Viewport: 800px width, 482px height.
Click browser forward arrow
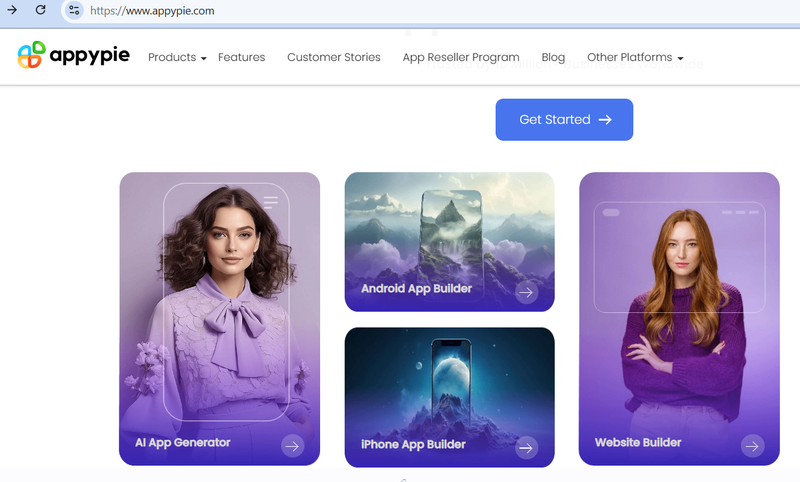point(12,10)
